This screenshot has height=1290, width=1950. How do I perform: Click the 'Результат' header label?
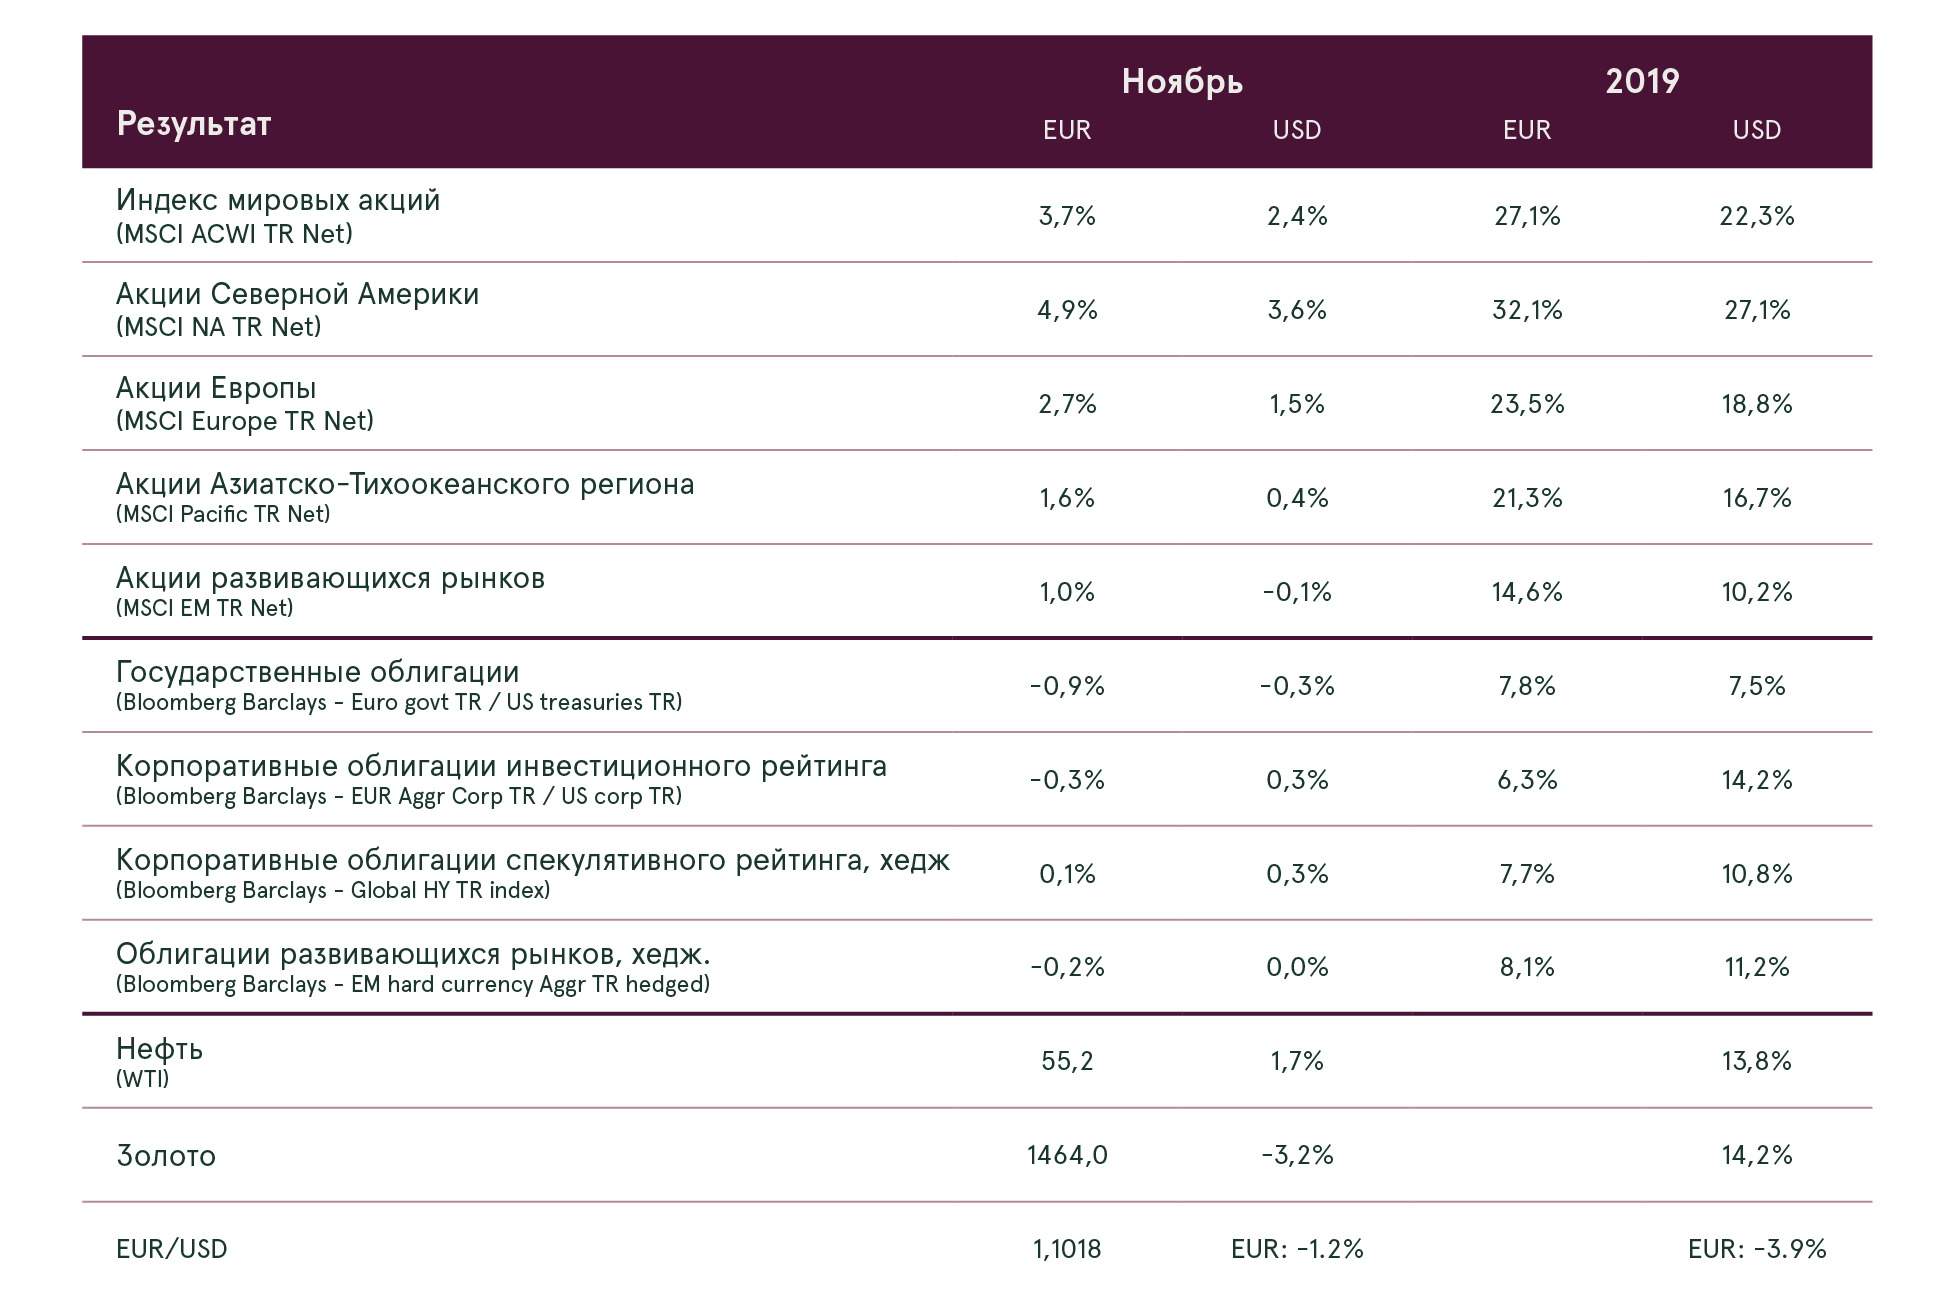click(x=193, y=124)
